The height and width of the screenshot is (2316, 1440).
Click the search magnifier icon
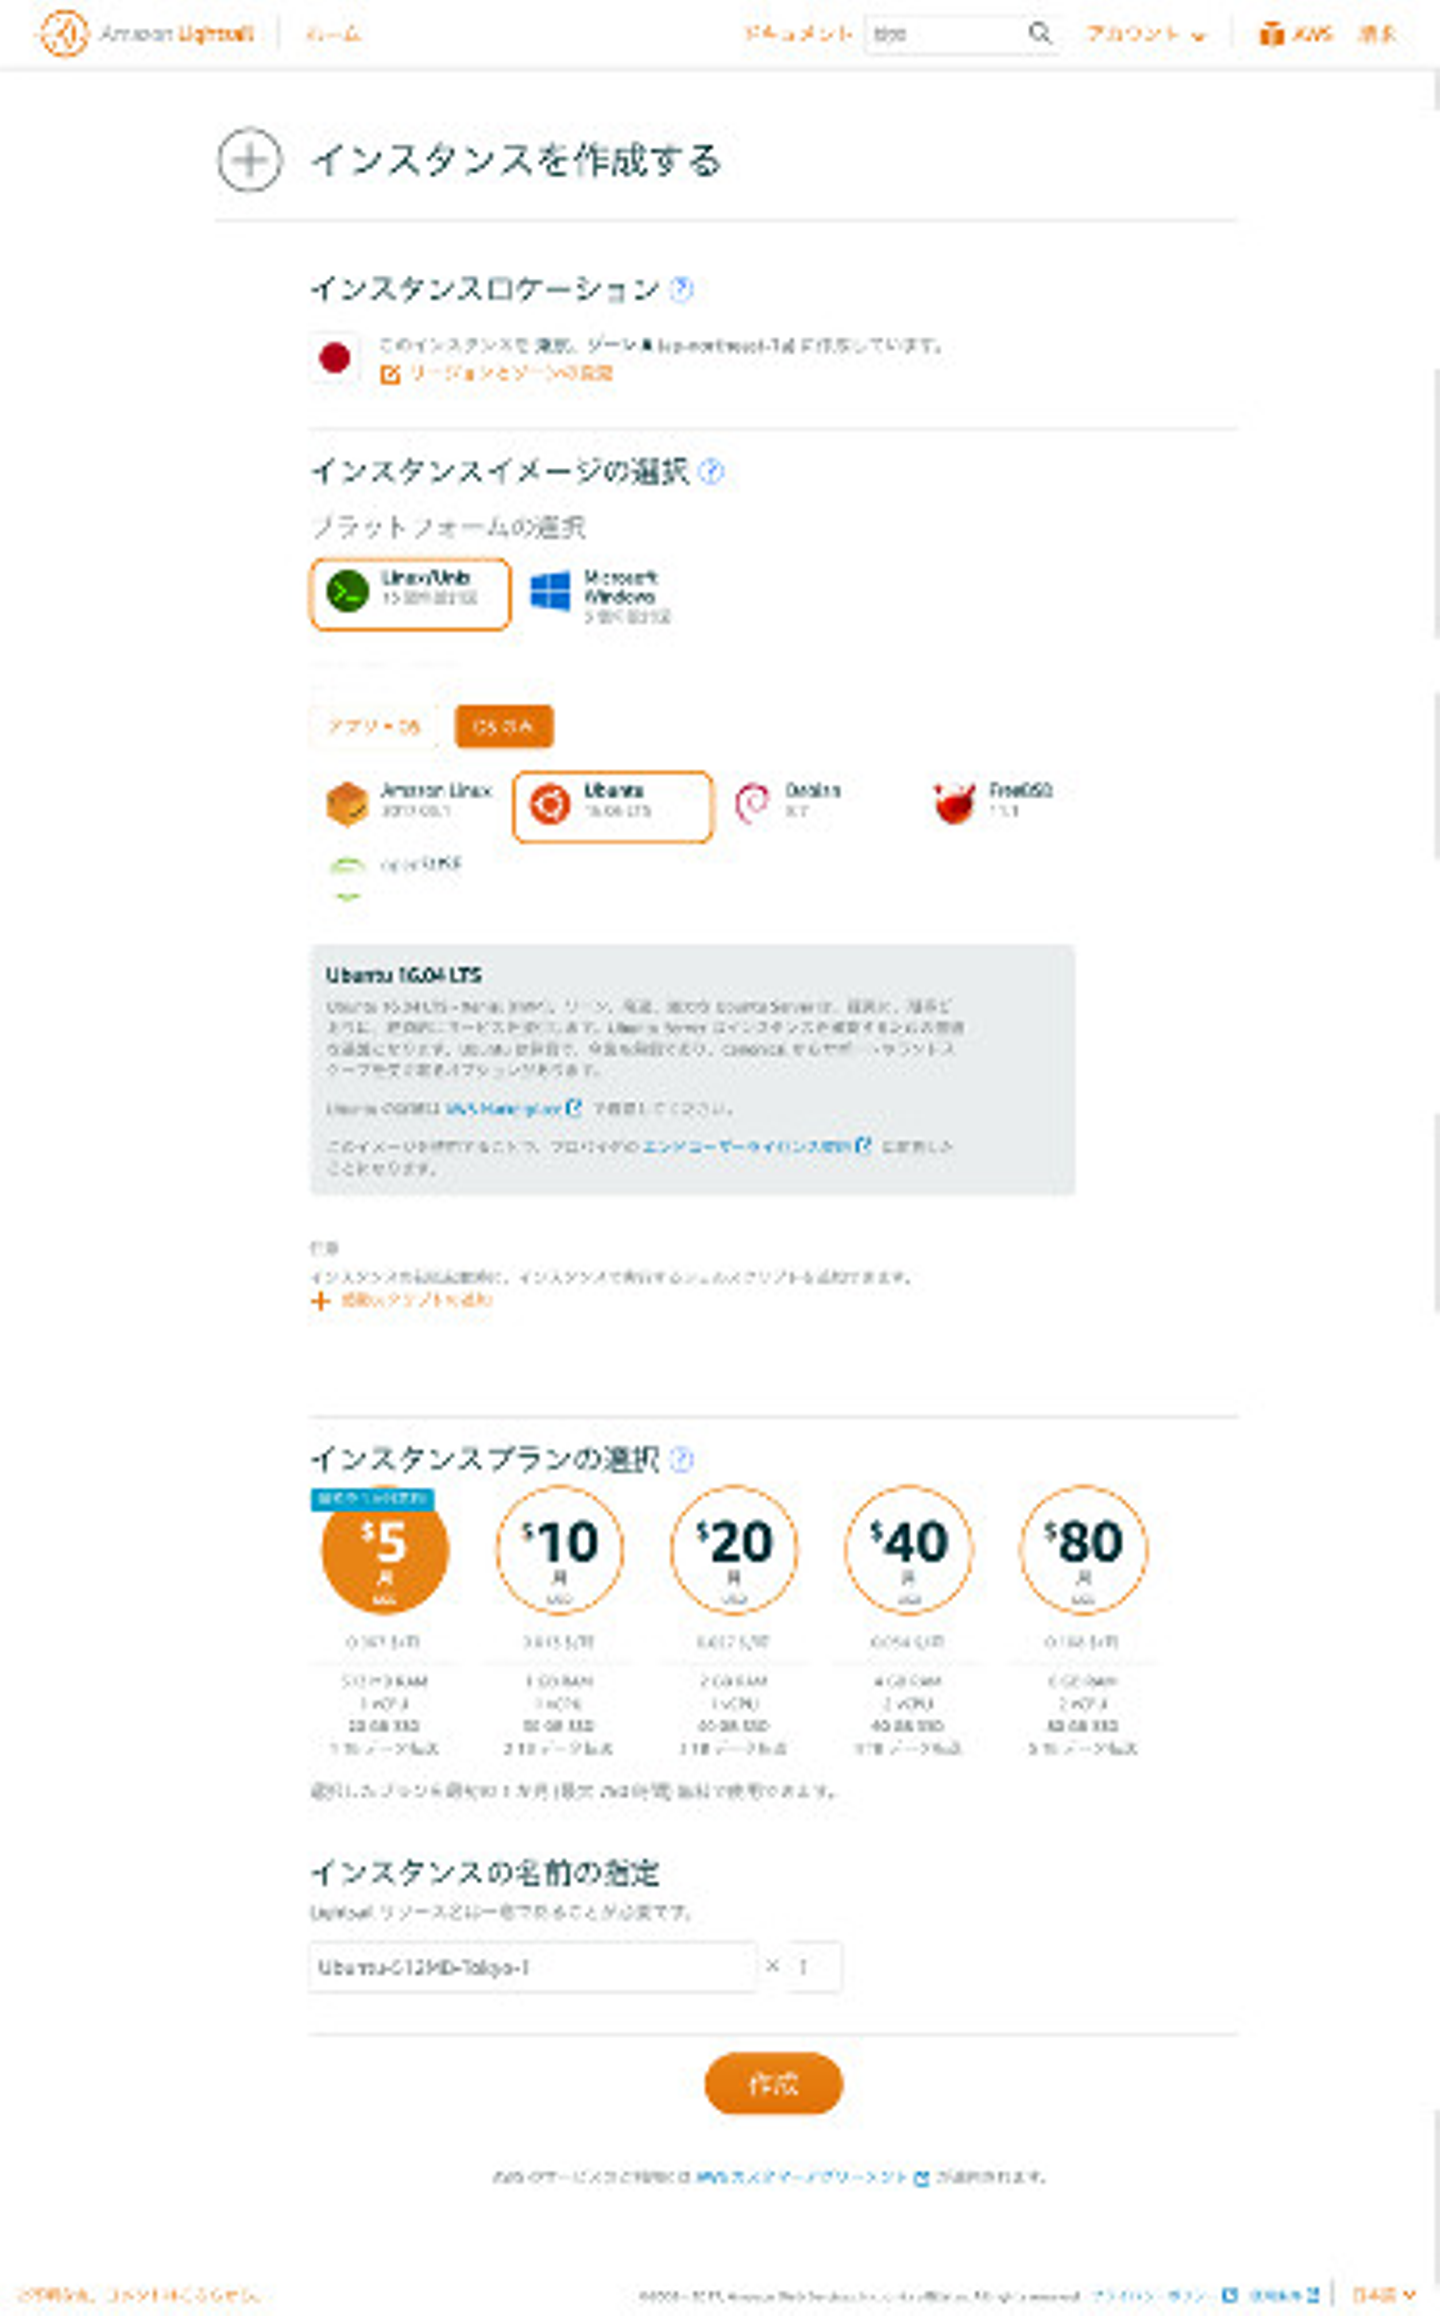[x=1040, y=33]
